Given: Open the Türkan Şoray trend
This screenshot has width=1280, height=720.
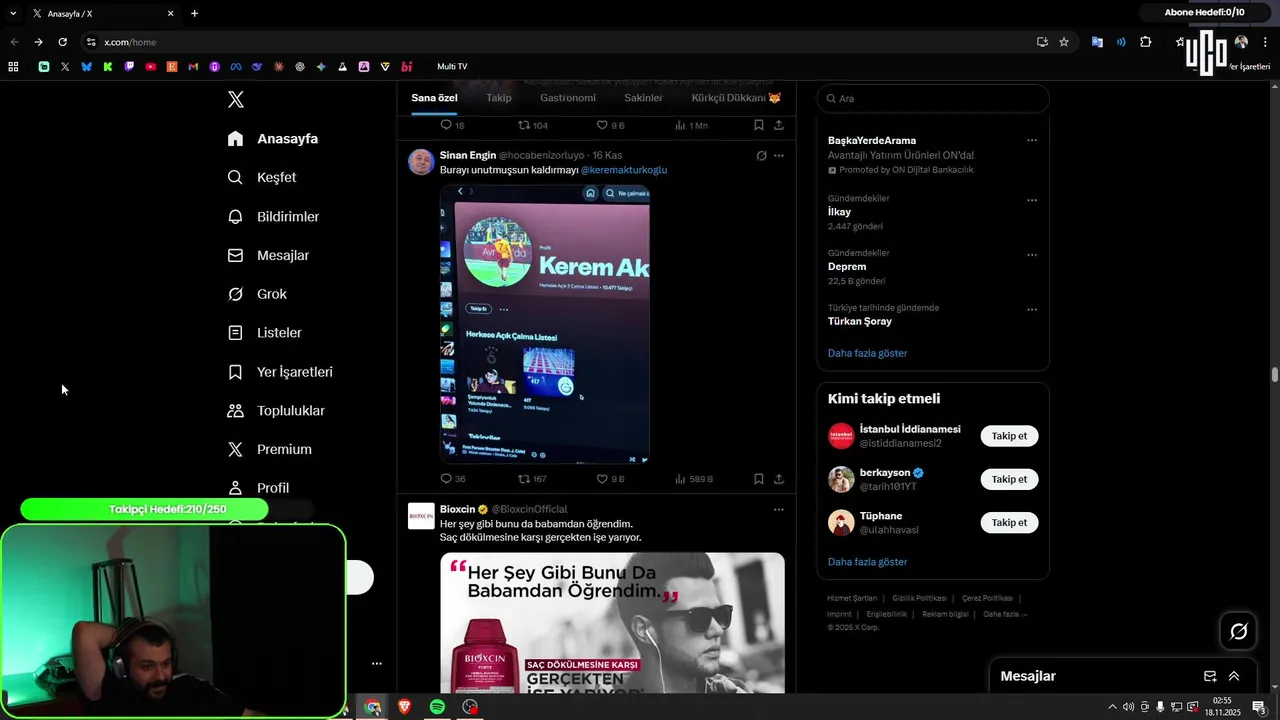Looking at the screenshot, I should click(x=859, y=322).
